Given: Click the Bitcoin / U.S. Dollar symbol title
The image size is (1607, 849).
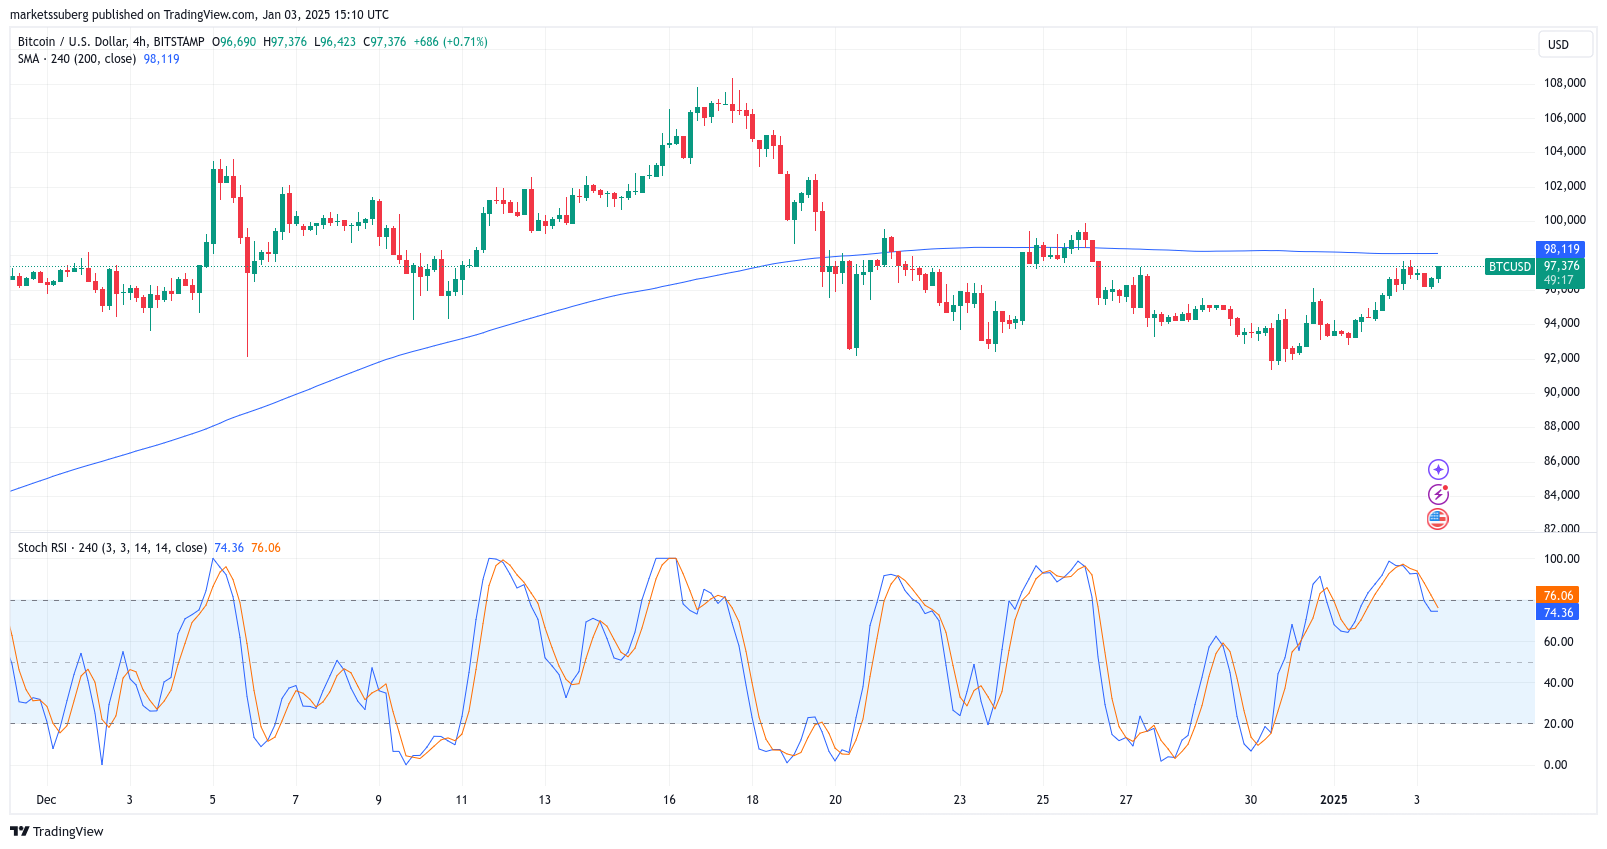Looking at the screenshot, I should click(110, 42).
